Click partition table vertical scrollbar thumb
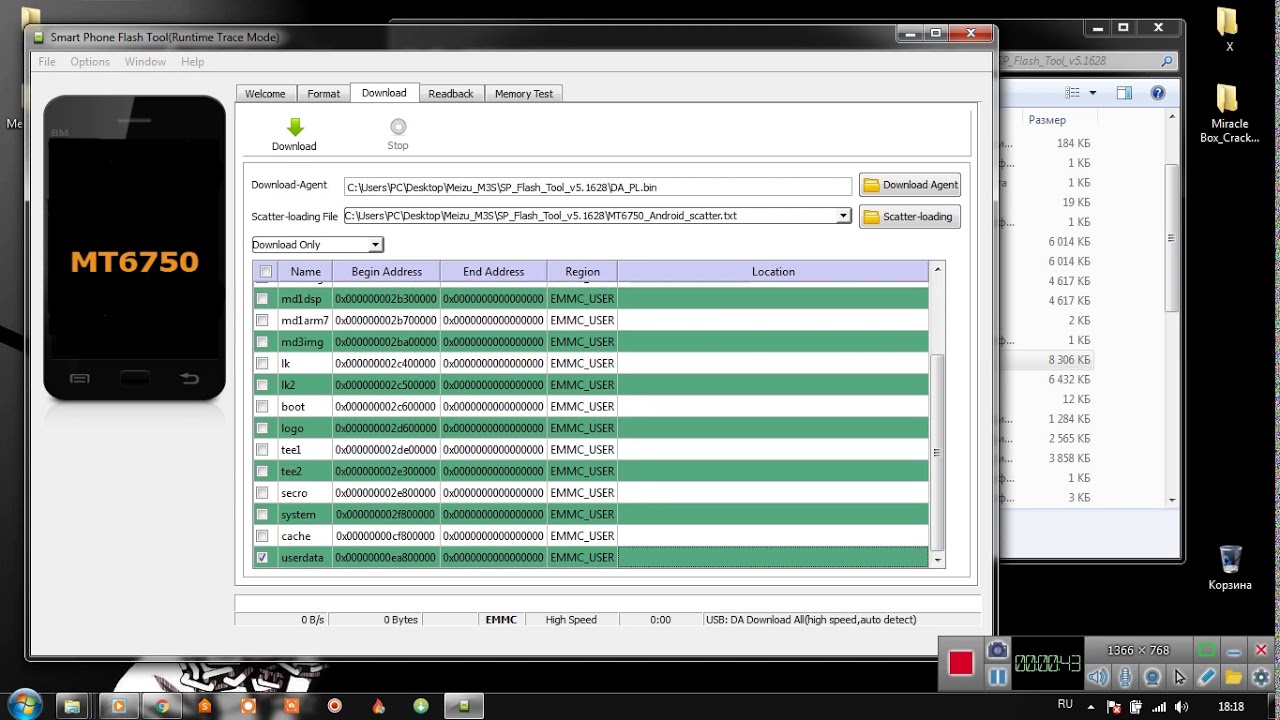Viewport: 1280px width, 720px height. (x=937, y=452)
